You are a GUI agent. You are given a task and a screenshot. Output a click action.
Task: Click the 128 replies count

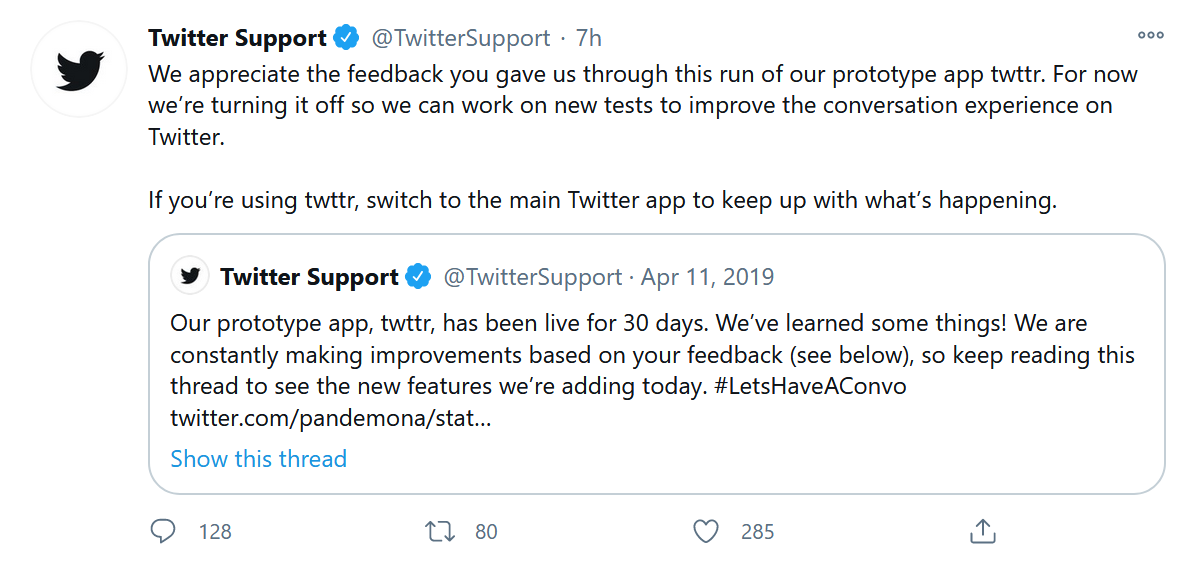click(215, 532)
